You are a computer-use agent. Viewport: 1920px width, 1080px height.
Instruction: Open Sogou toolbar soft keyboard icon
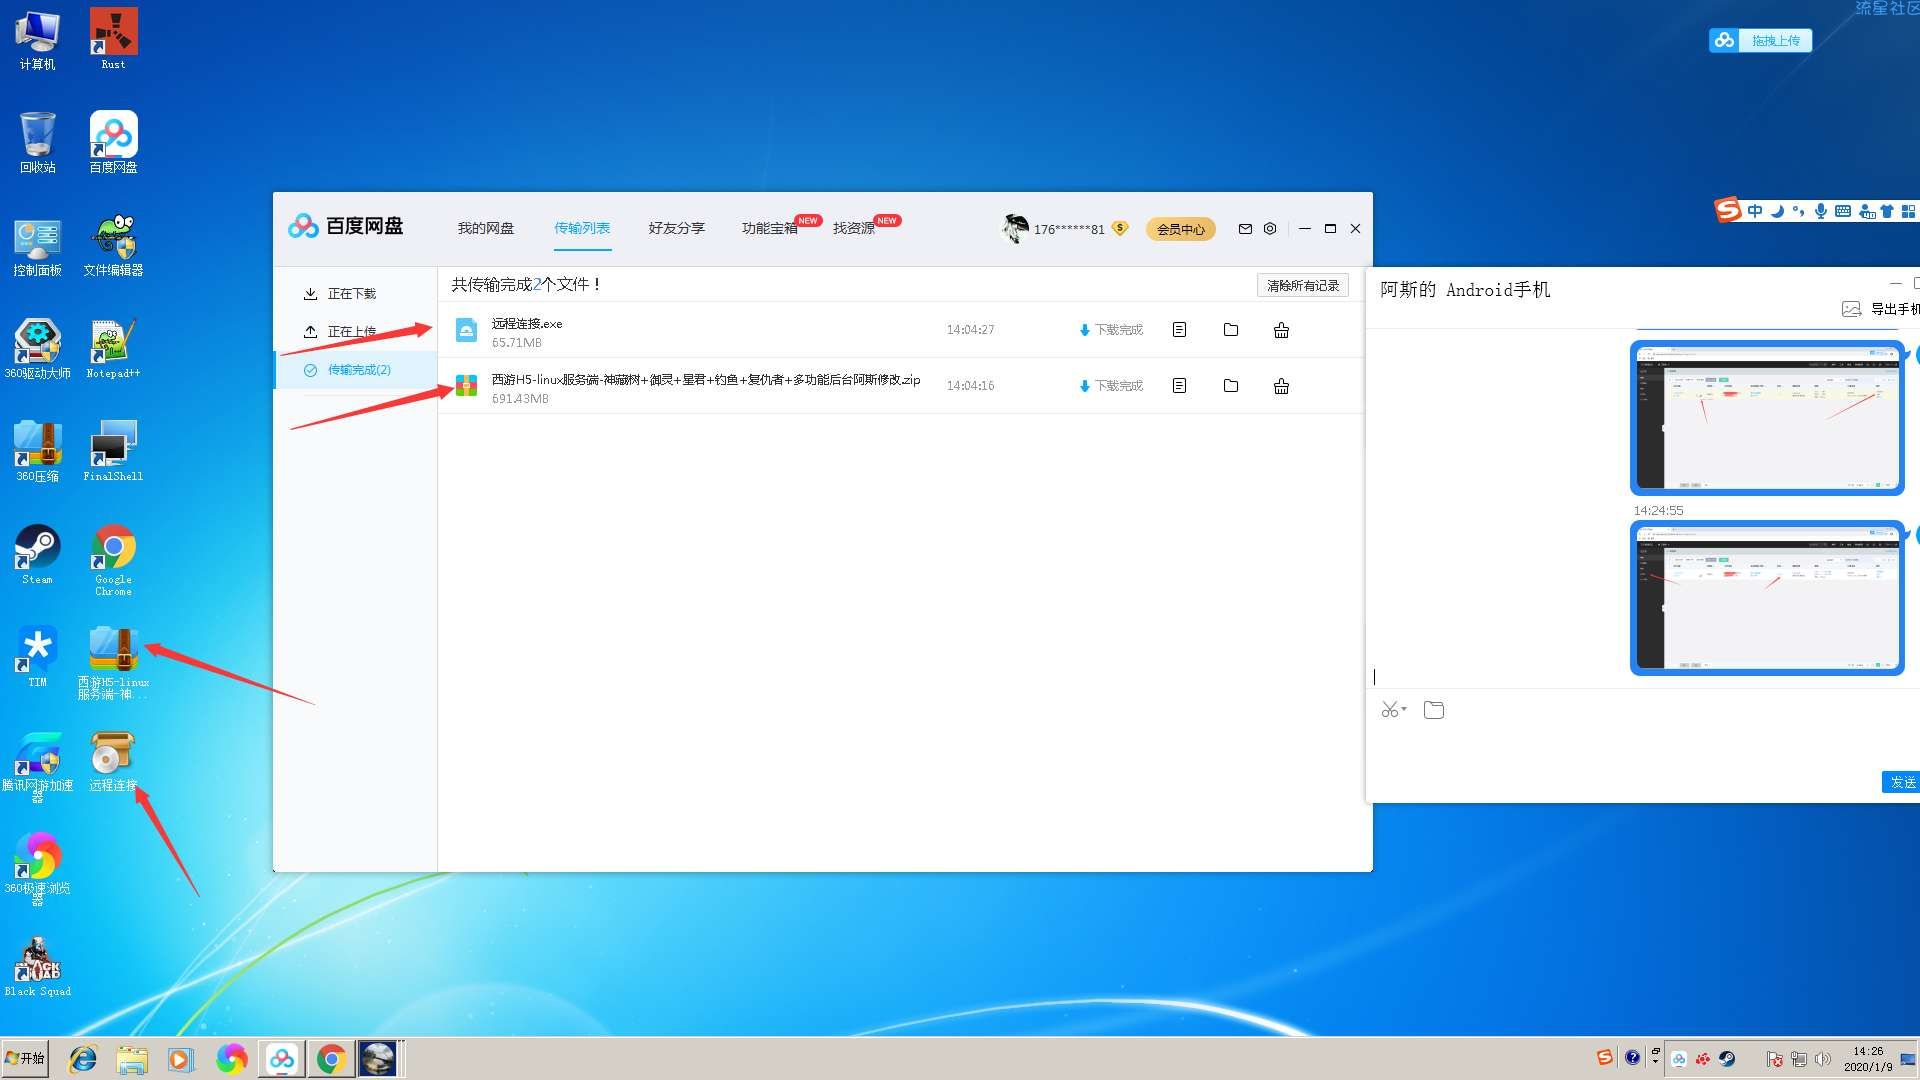[1843, 211]
